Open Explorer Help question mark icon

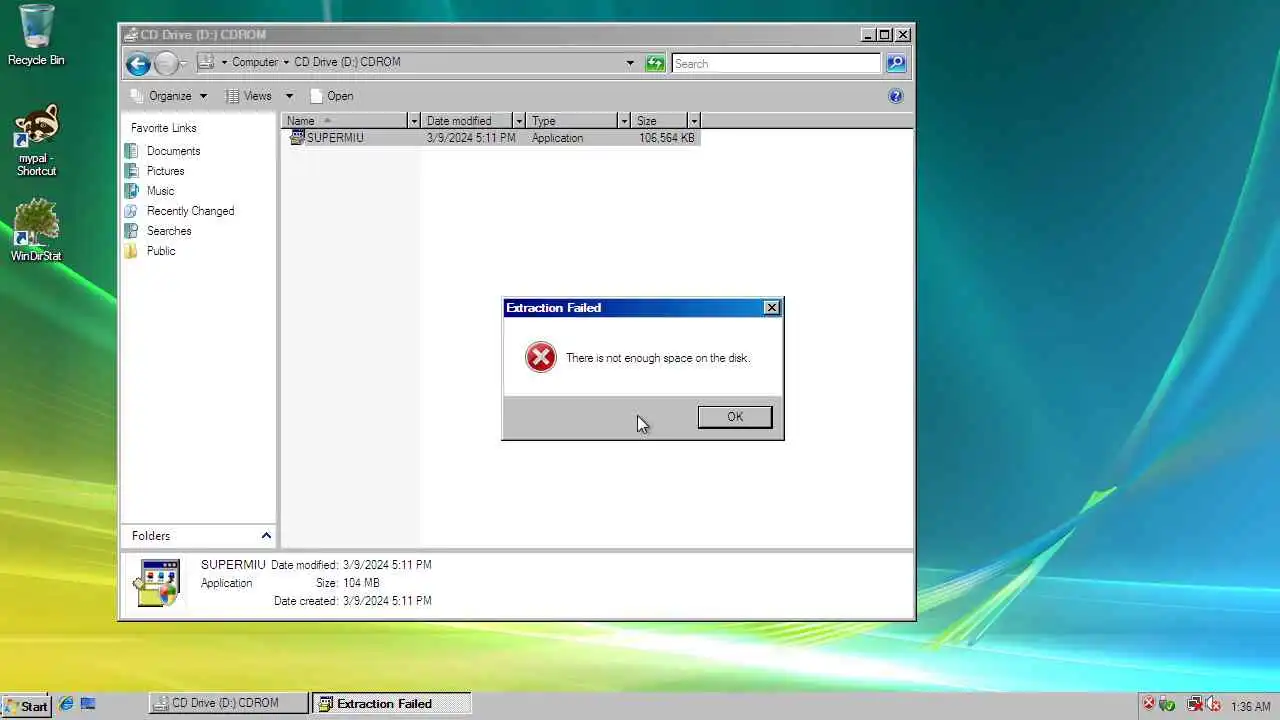tap(896, 96)
